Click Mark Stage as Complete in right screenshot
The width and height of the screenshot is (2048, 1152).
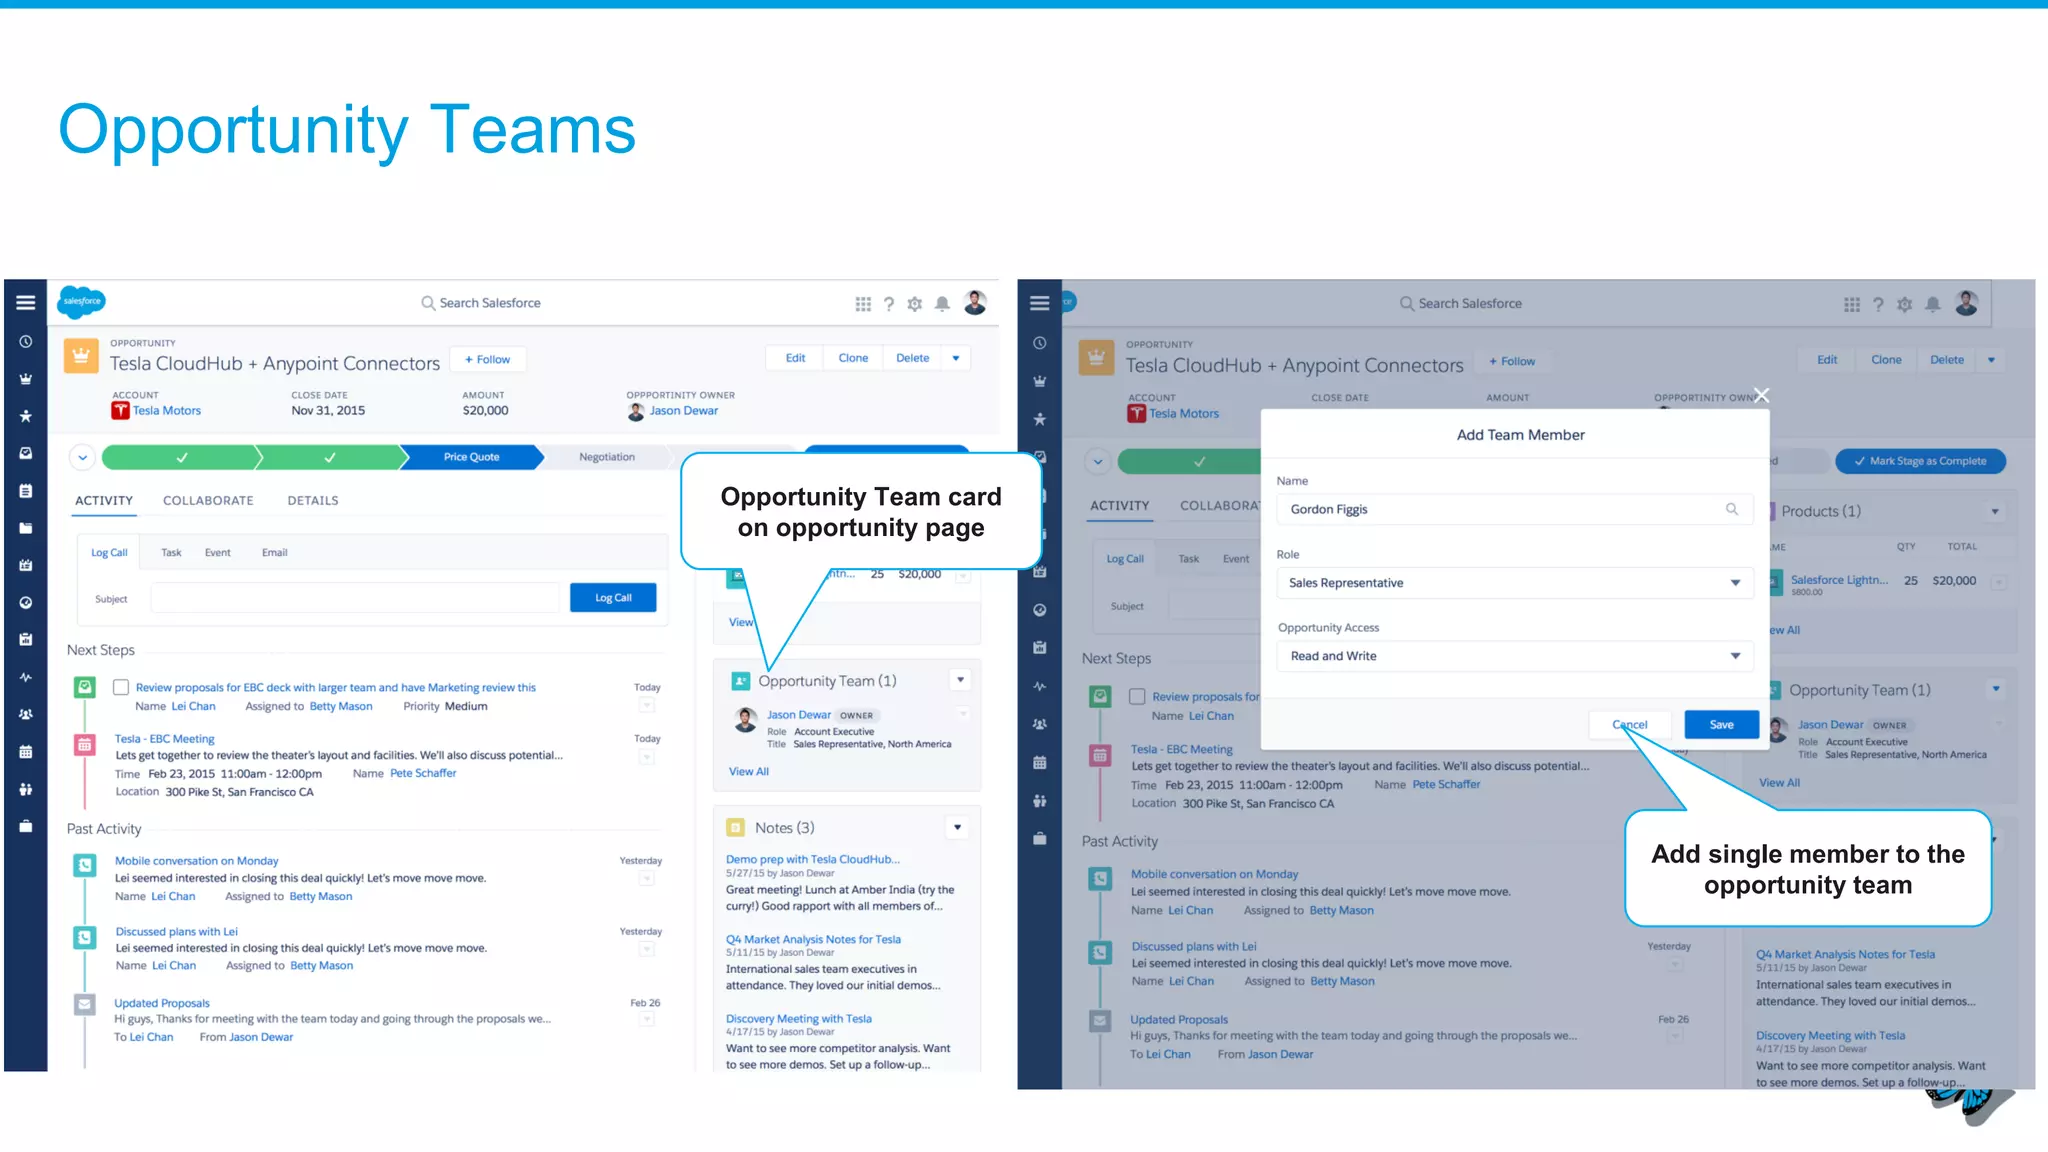coord(1920,461)
